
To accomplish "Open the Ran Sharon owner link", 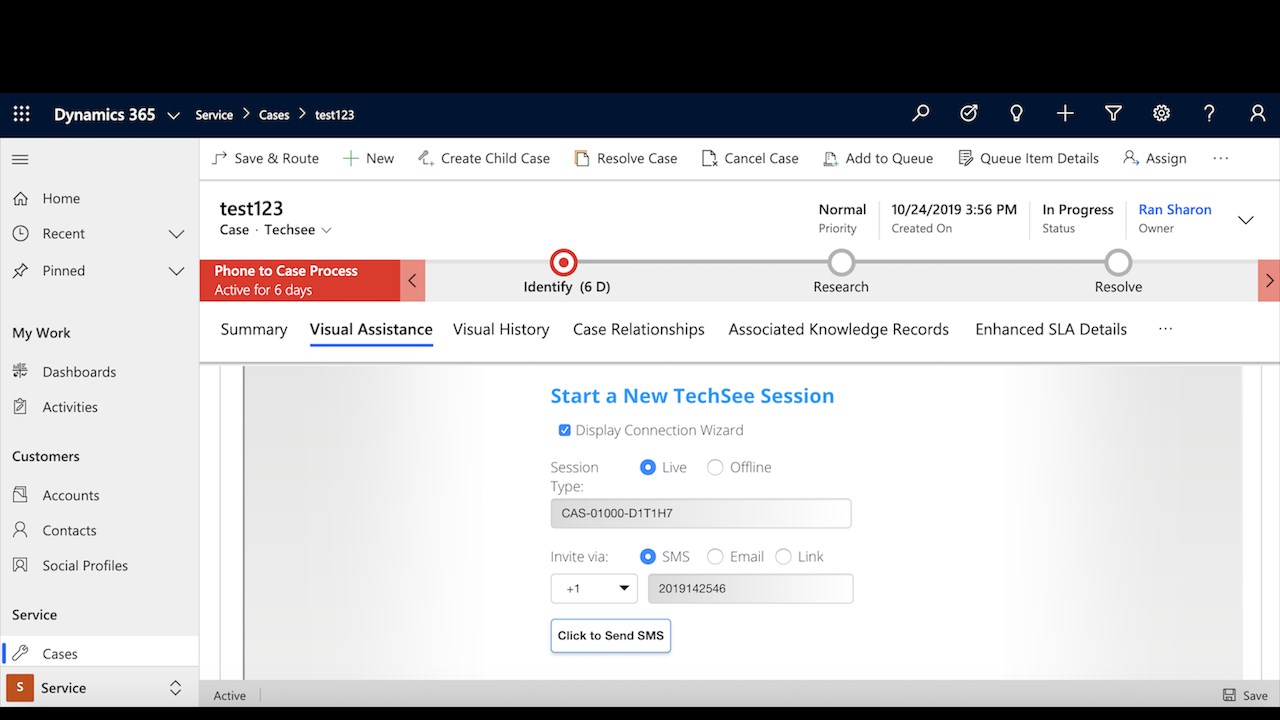I will click(1175, 210).
